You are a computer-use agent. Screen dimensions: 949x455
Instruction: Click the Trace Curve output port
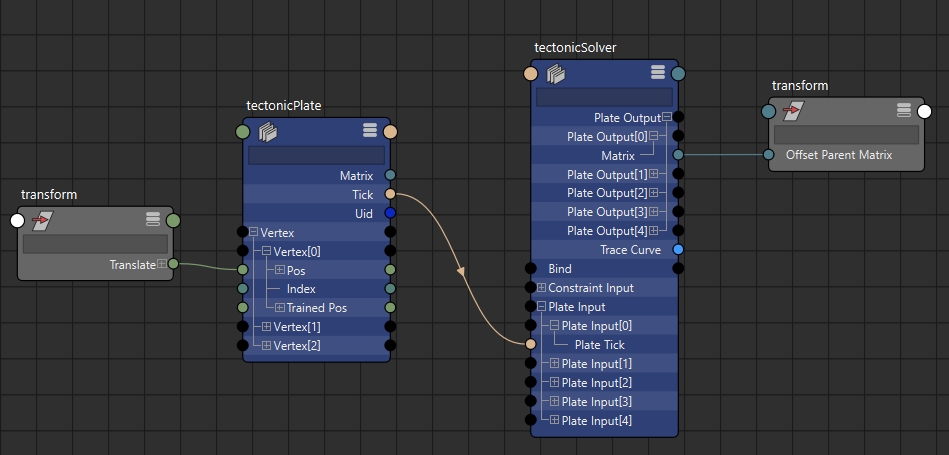(x=679, y=249)
